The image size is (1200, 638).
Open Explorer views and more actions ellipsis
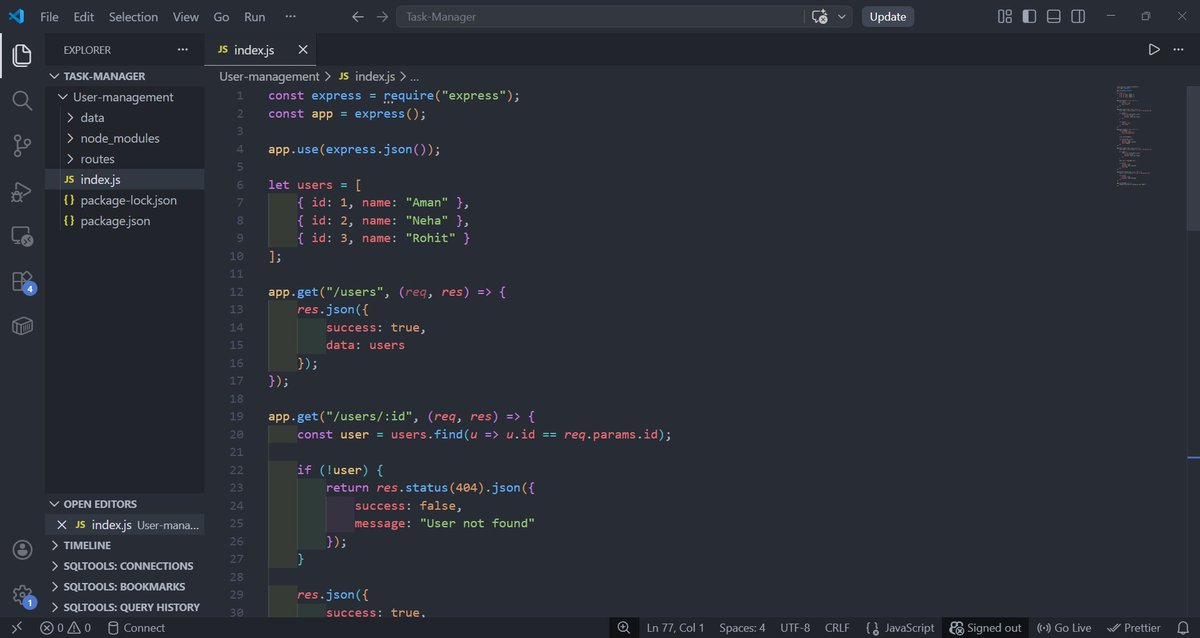[182, 49]
